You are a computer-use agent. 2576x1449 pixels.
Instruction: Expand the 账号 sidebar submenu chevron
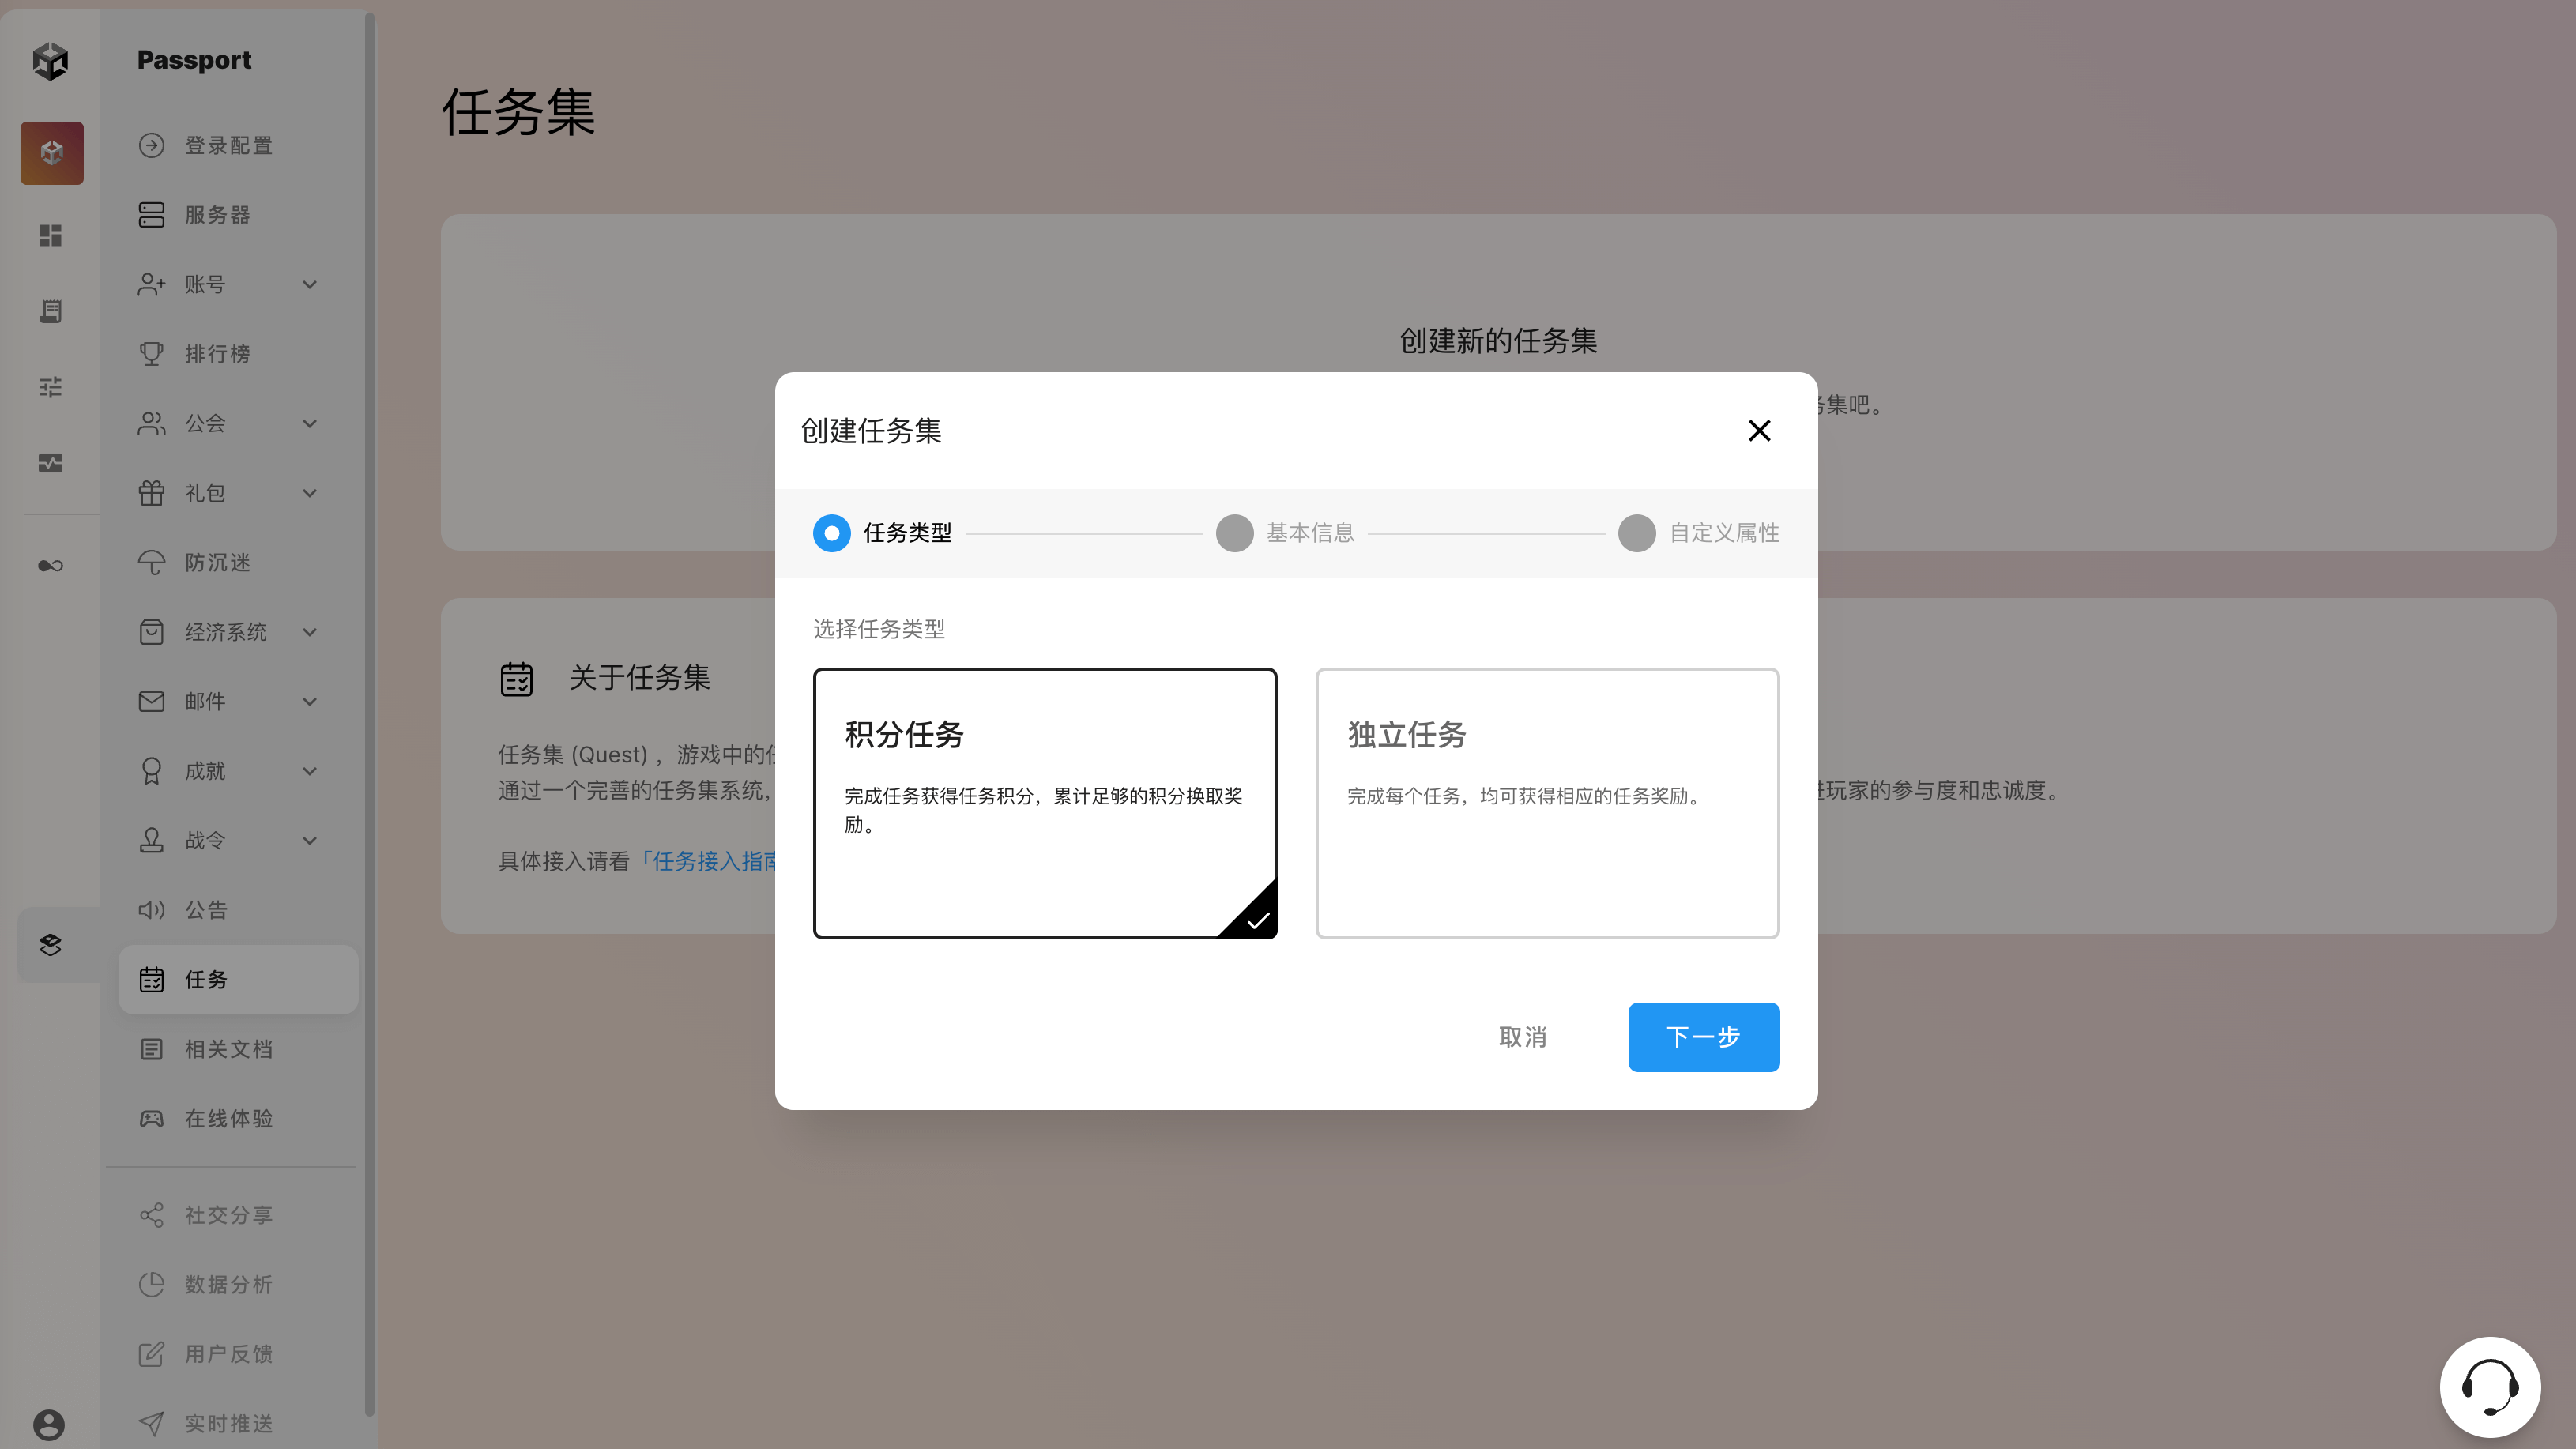click(310, 285)
